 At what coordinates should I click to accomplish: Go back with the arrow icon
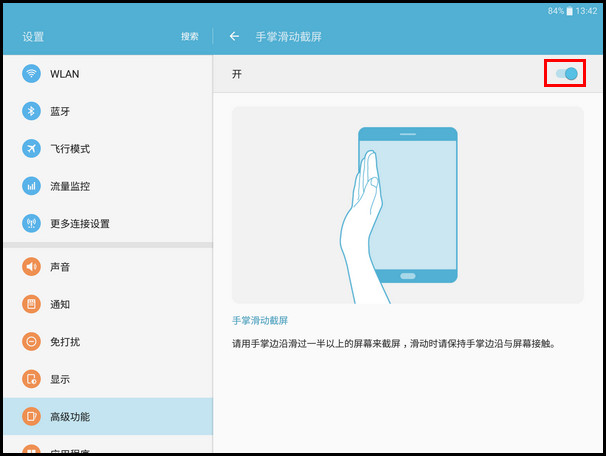point(234,36)
